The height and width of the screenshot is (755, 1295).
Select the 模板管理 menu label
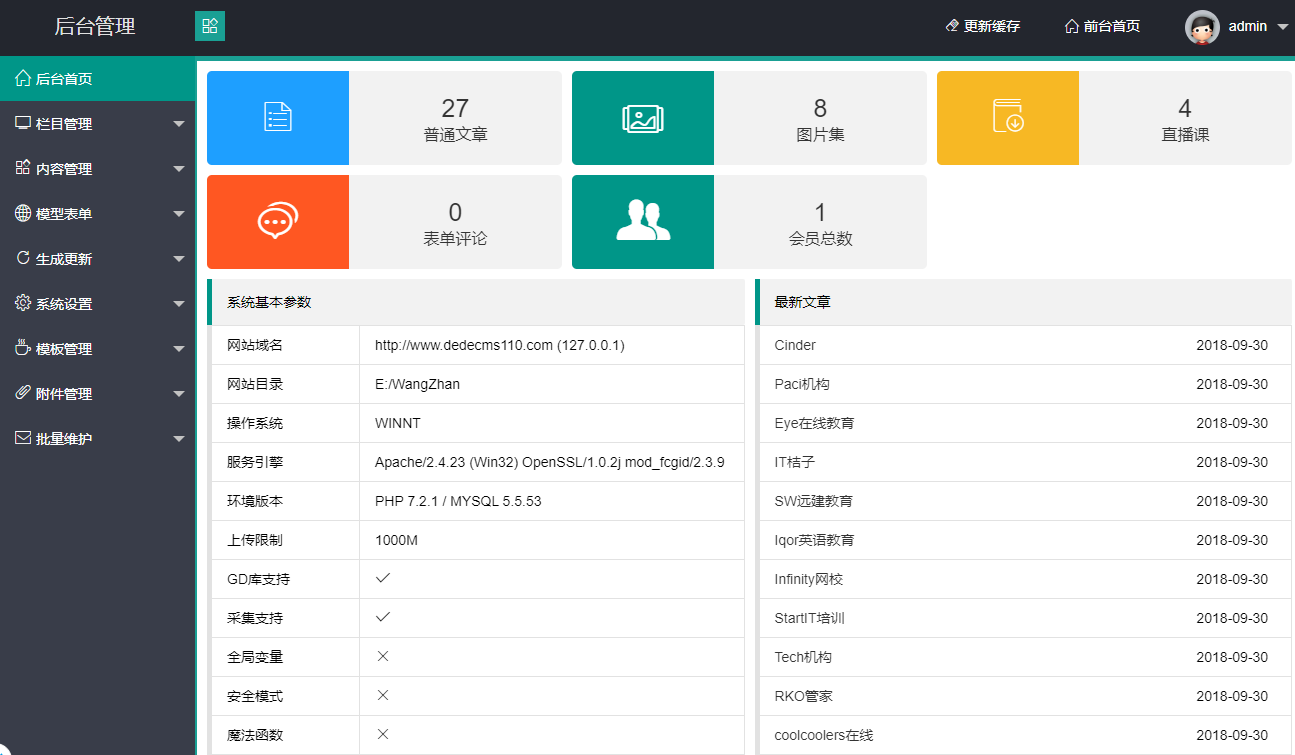click(x=64, y=349)
